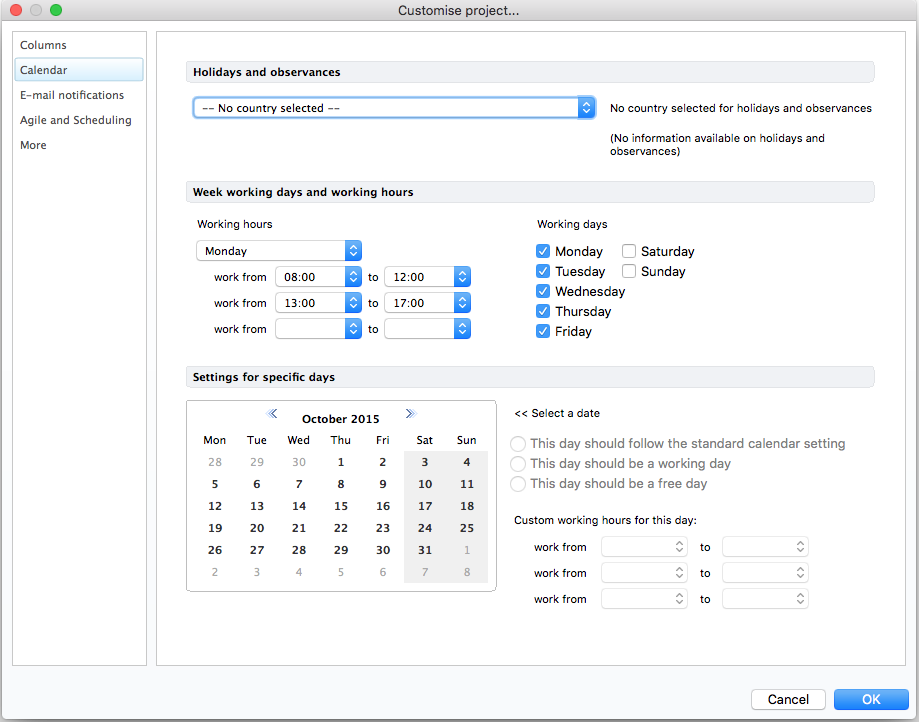The height and width of the screenshot is (722, 919).
Task: Select October 1 in the calendar
Action: click(341, 462)
